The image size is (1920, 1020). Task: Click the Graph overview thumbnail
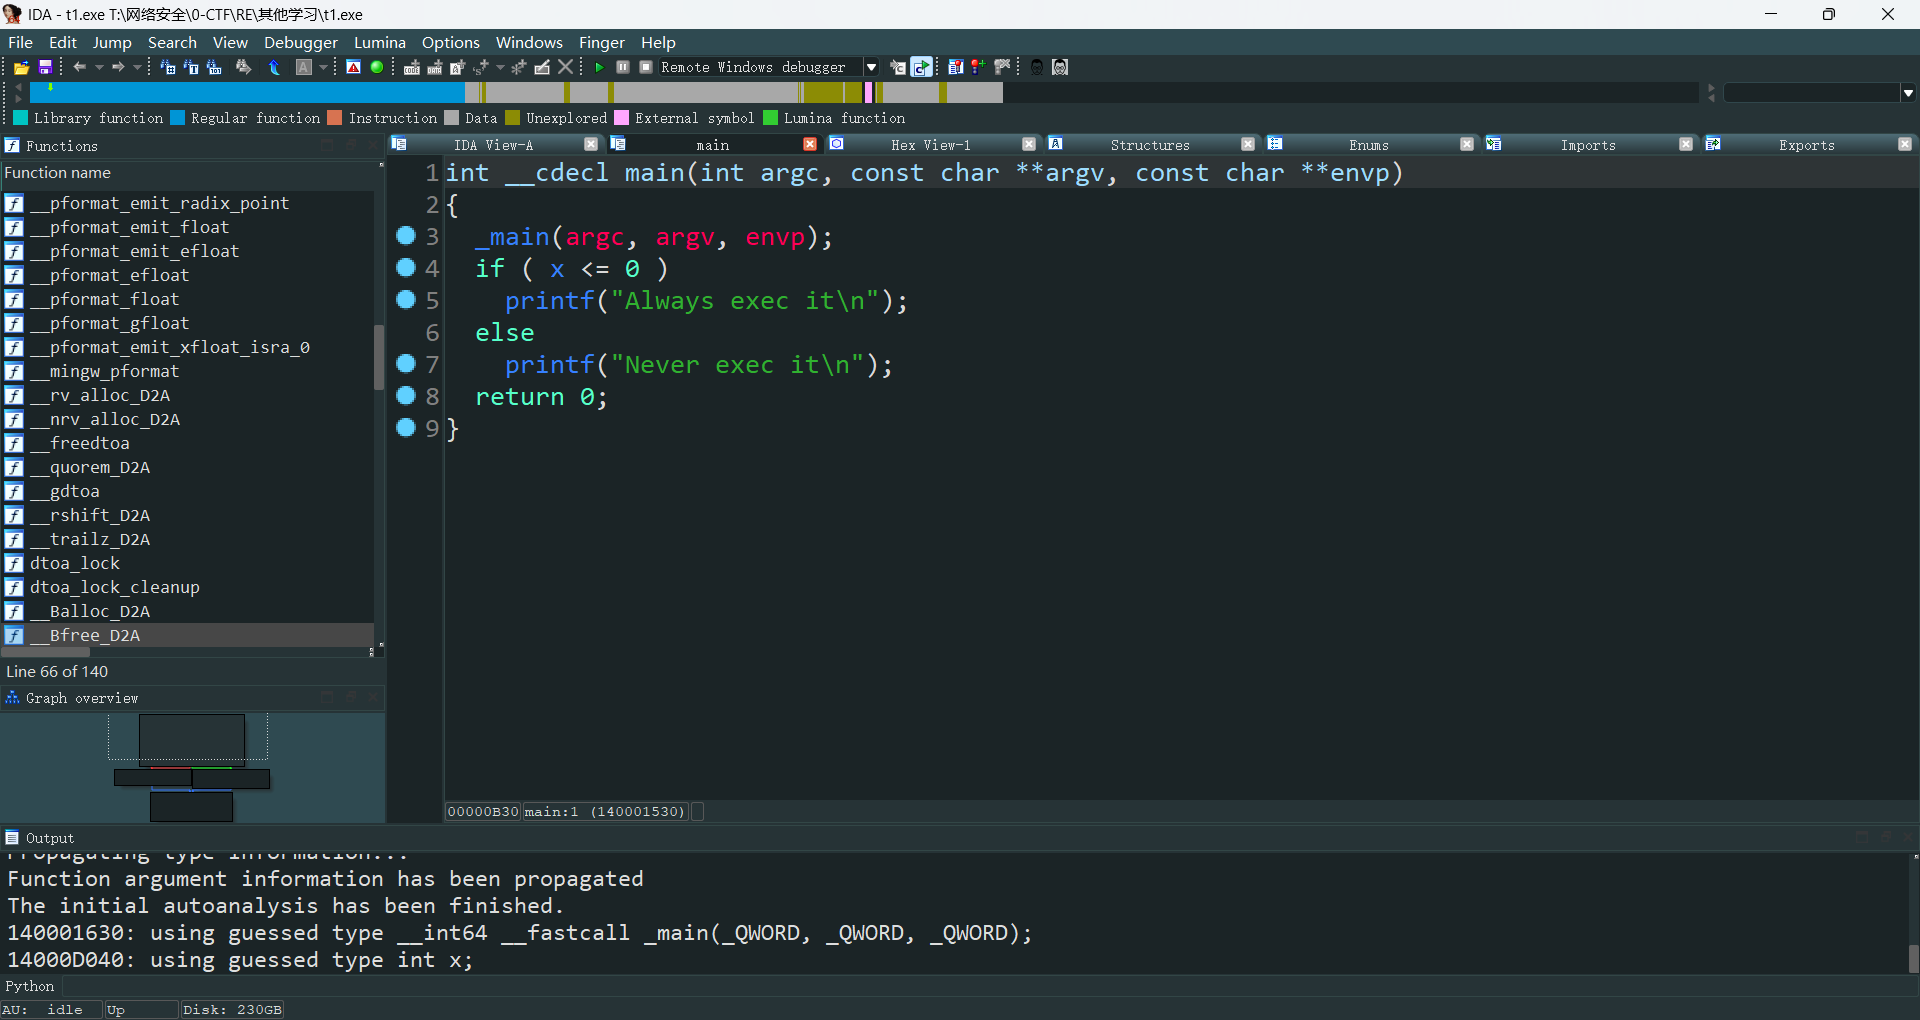click(192, 767)
